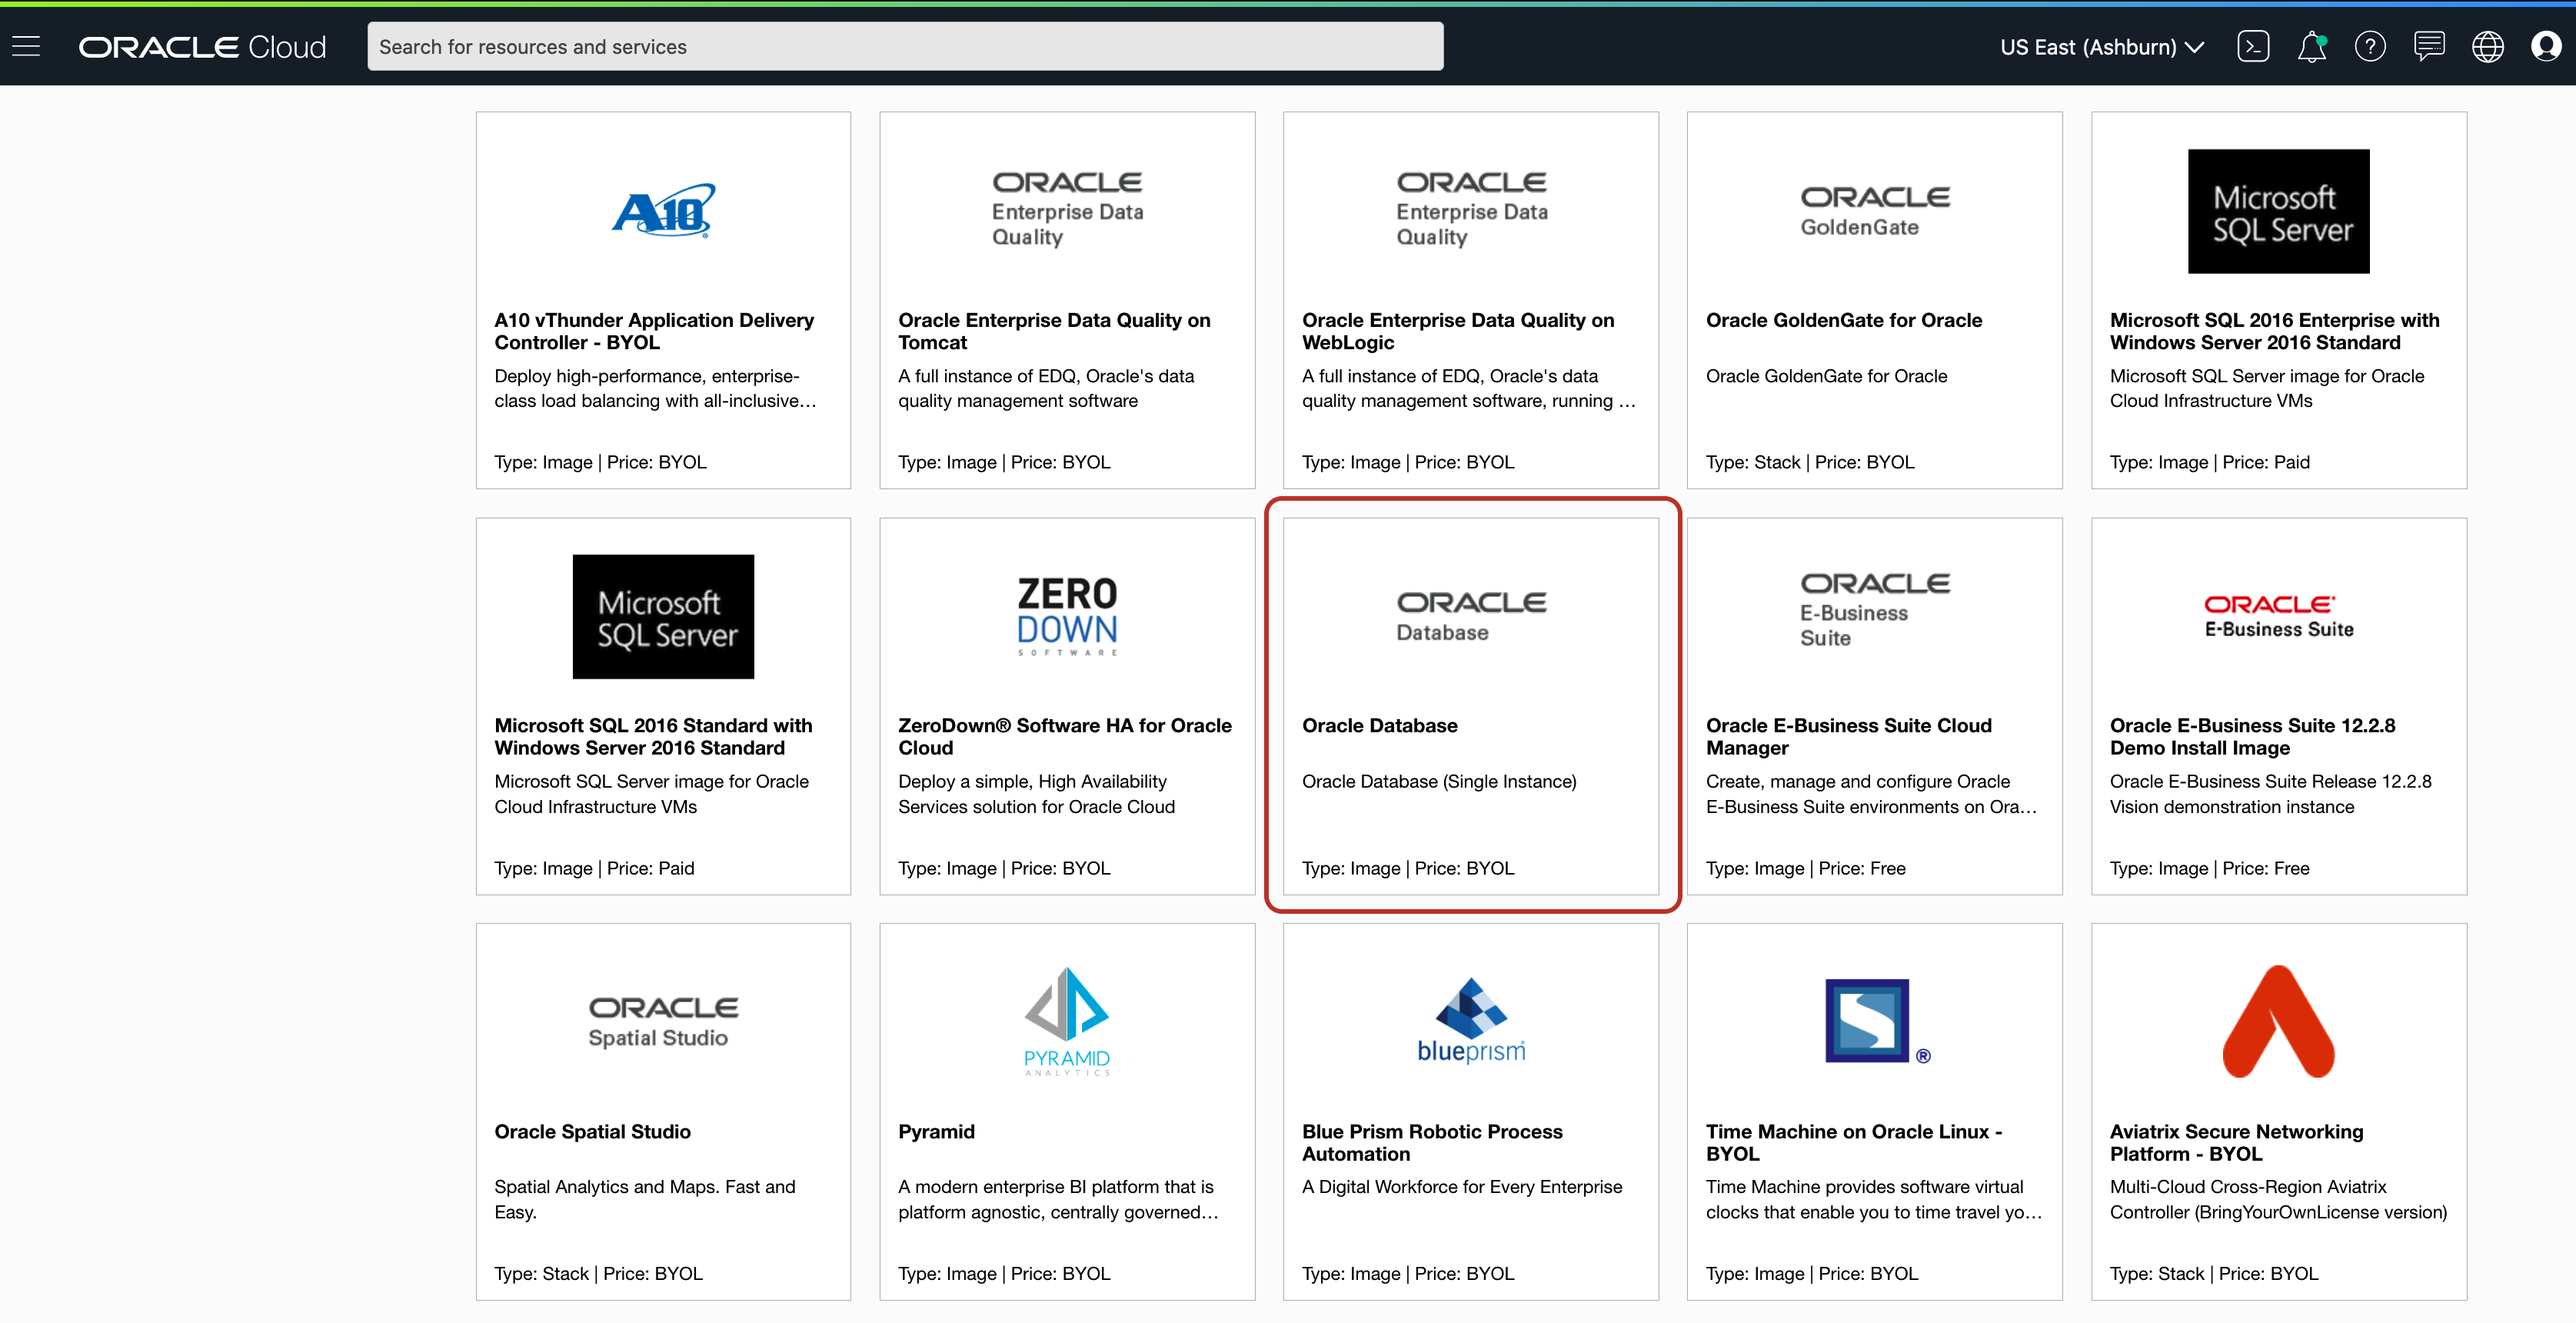The image size is (2576, 1323).
Task: Open Oracle GoldenGate for Oracle listing
Action: pyautogui.click(x=1843, y=320)
